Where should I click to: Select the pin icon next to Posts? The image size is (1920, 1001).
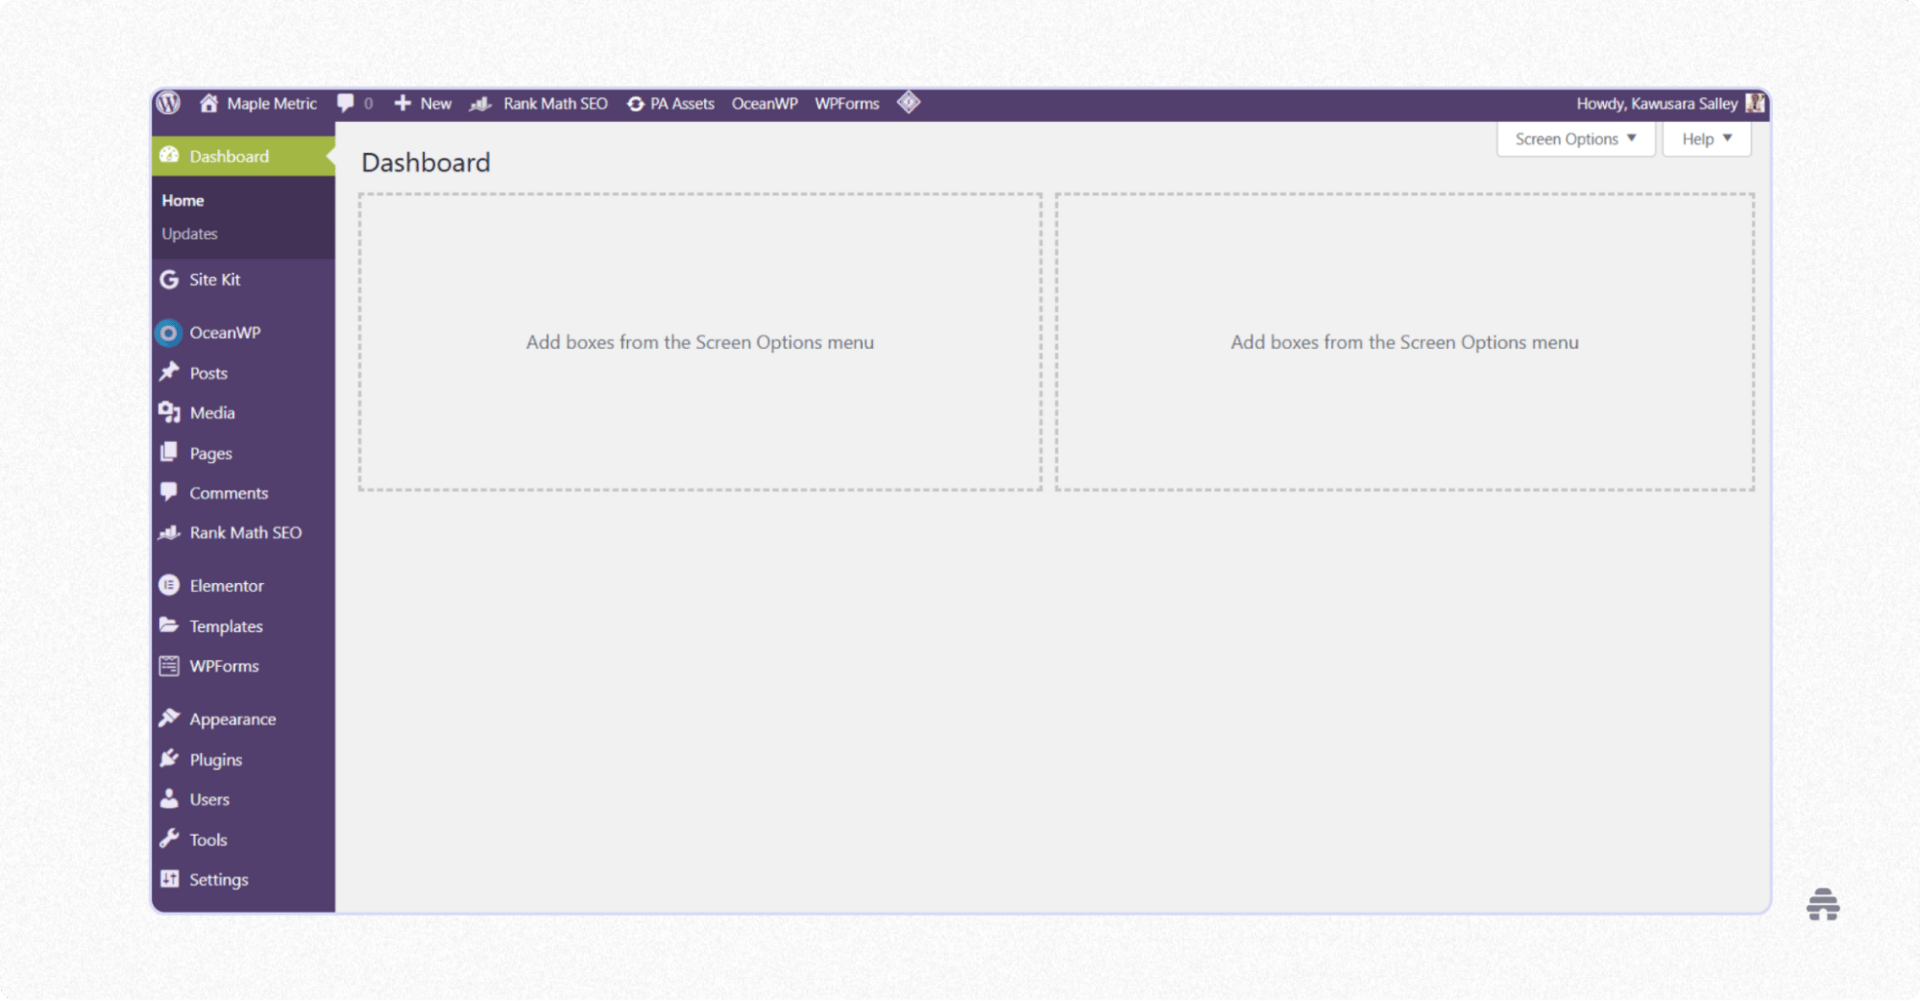click(168, 372)
